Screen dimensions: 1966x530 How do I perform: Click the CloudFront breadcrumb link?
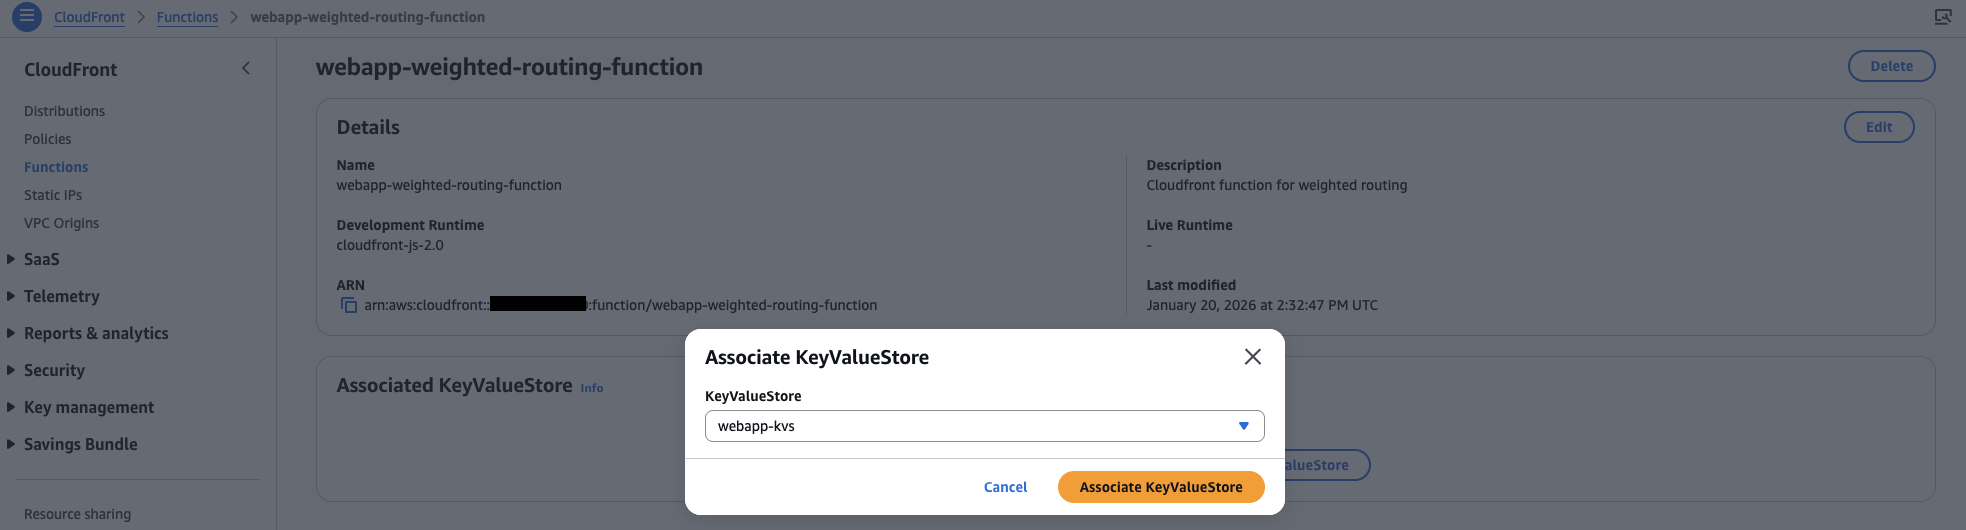(89, 17)
